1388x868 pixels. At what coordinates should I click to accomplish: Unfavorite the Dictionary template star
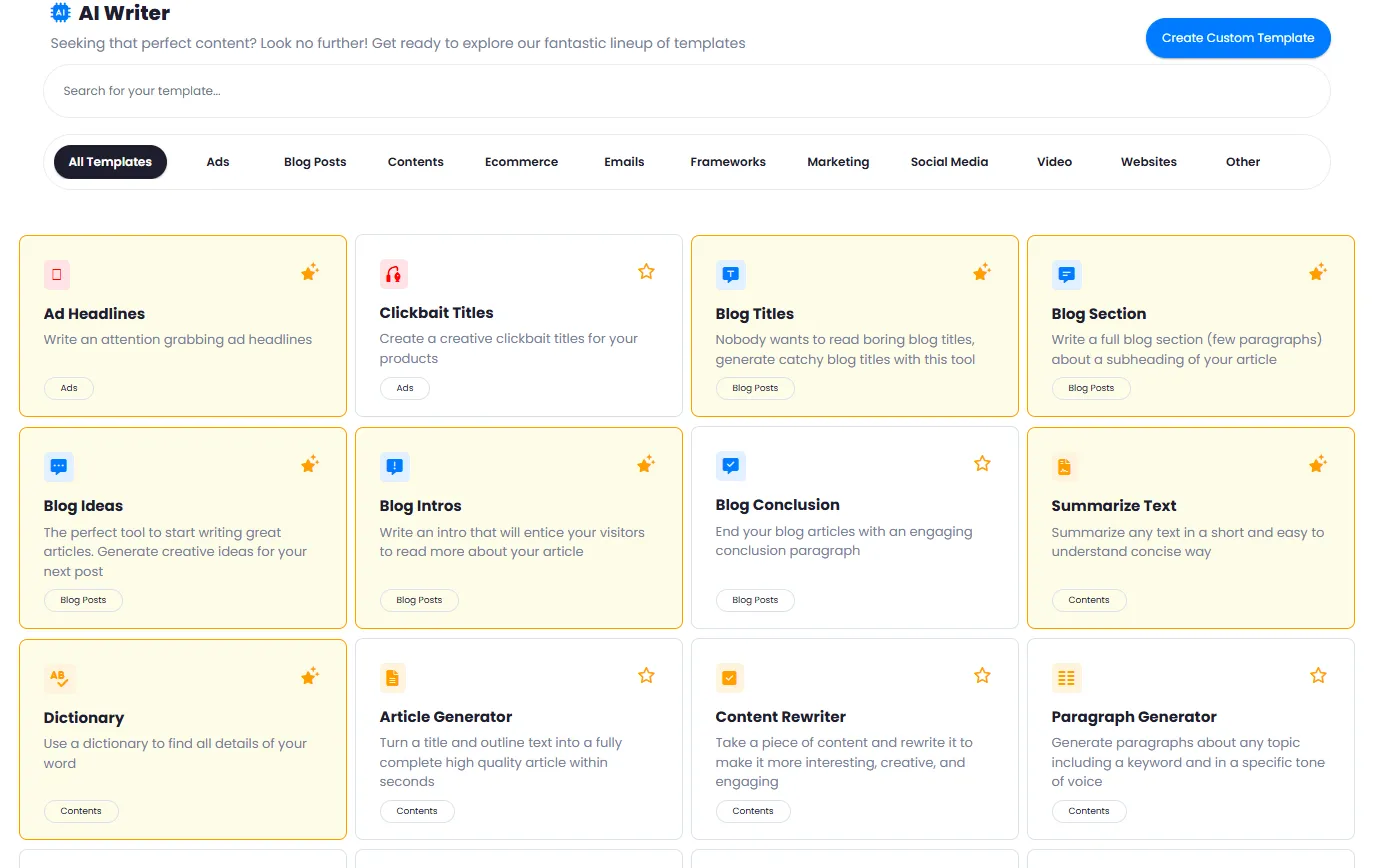tap(310, 676)
